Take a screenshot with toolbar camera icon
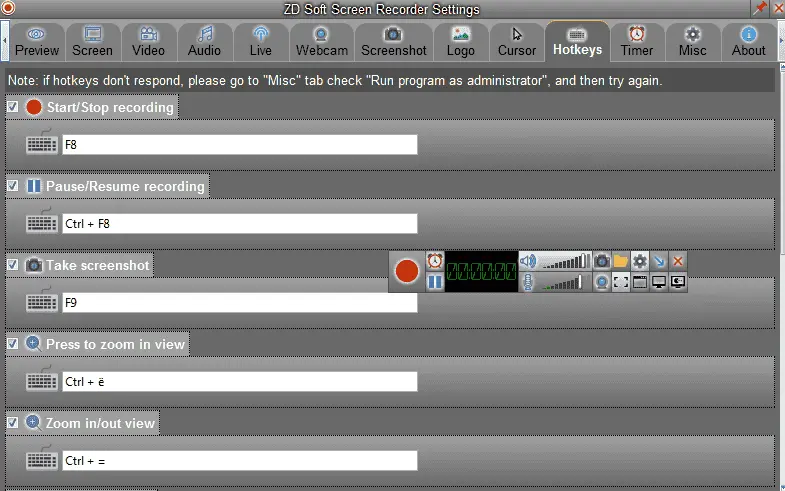Image resolution: width=785 pixels, height=491 pixels. click(602, 261)
